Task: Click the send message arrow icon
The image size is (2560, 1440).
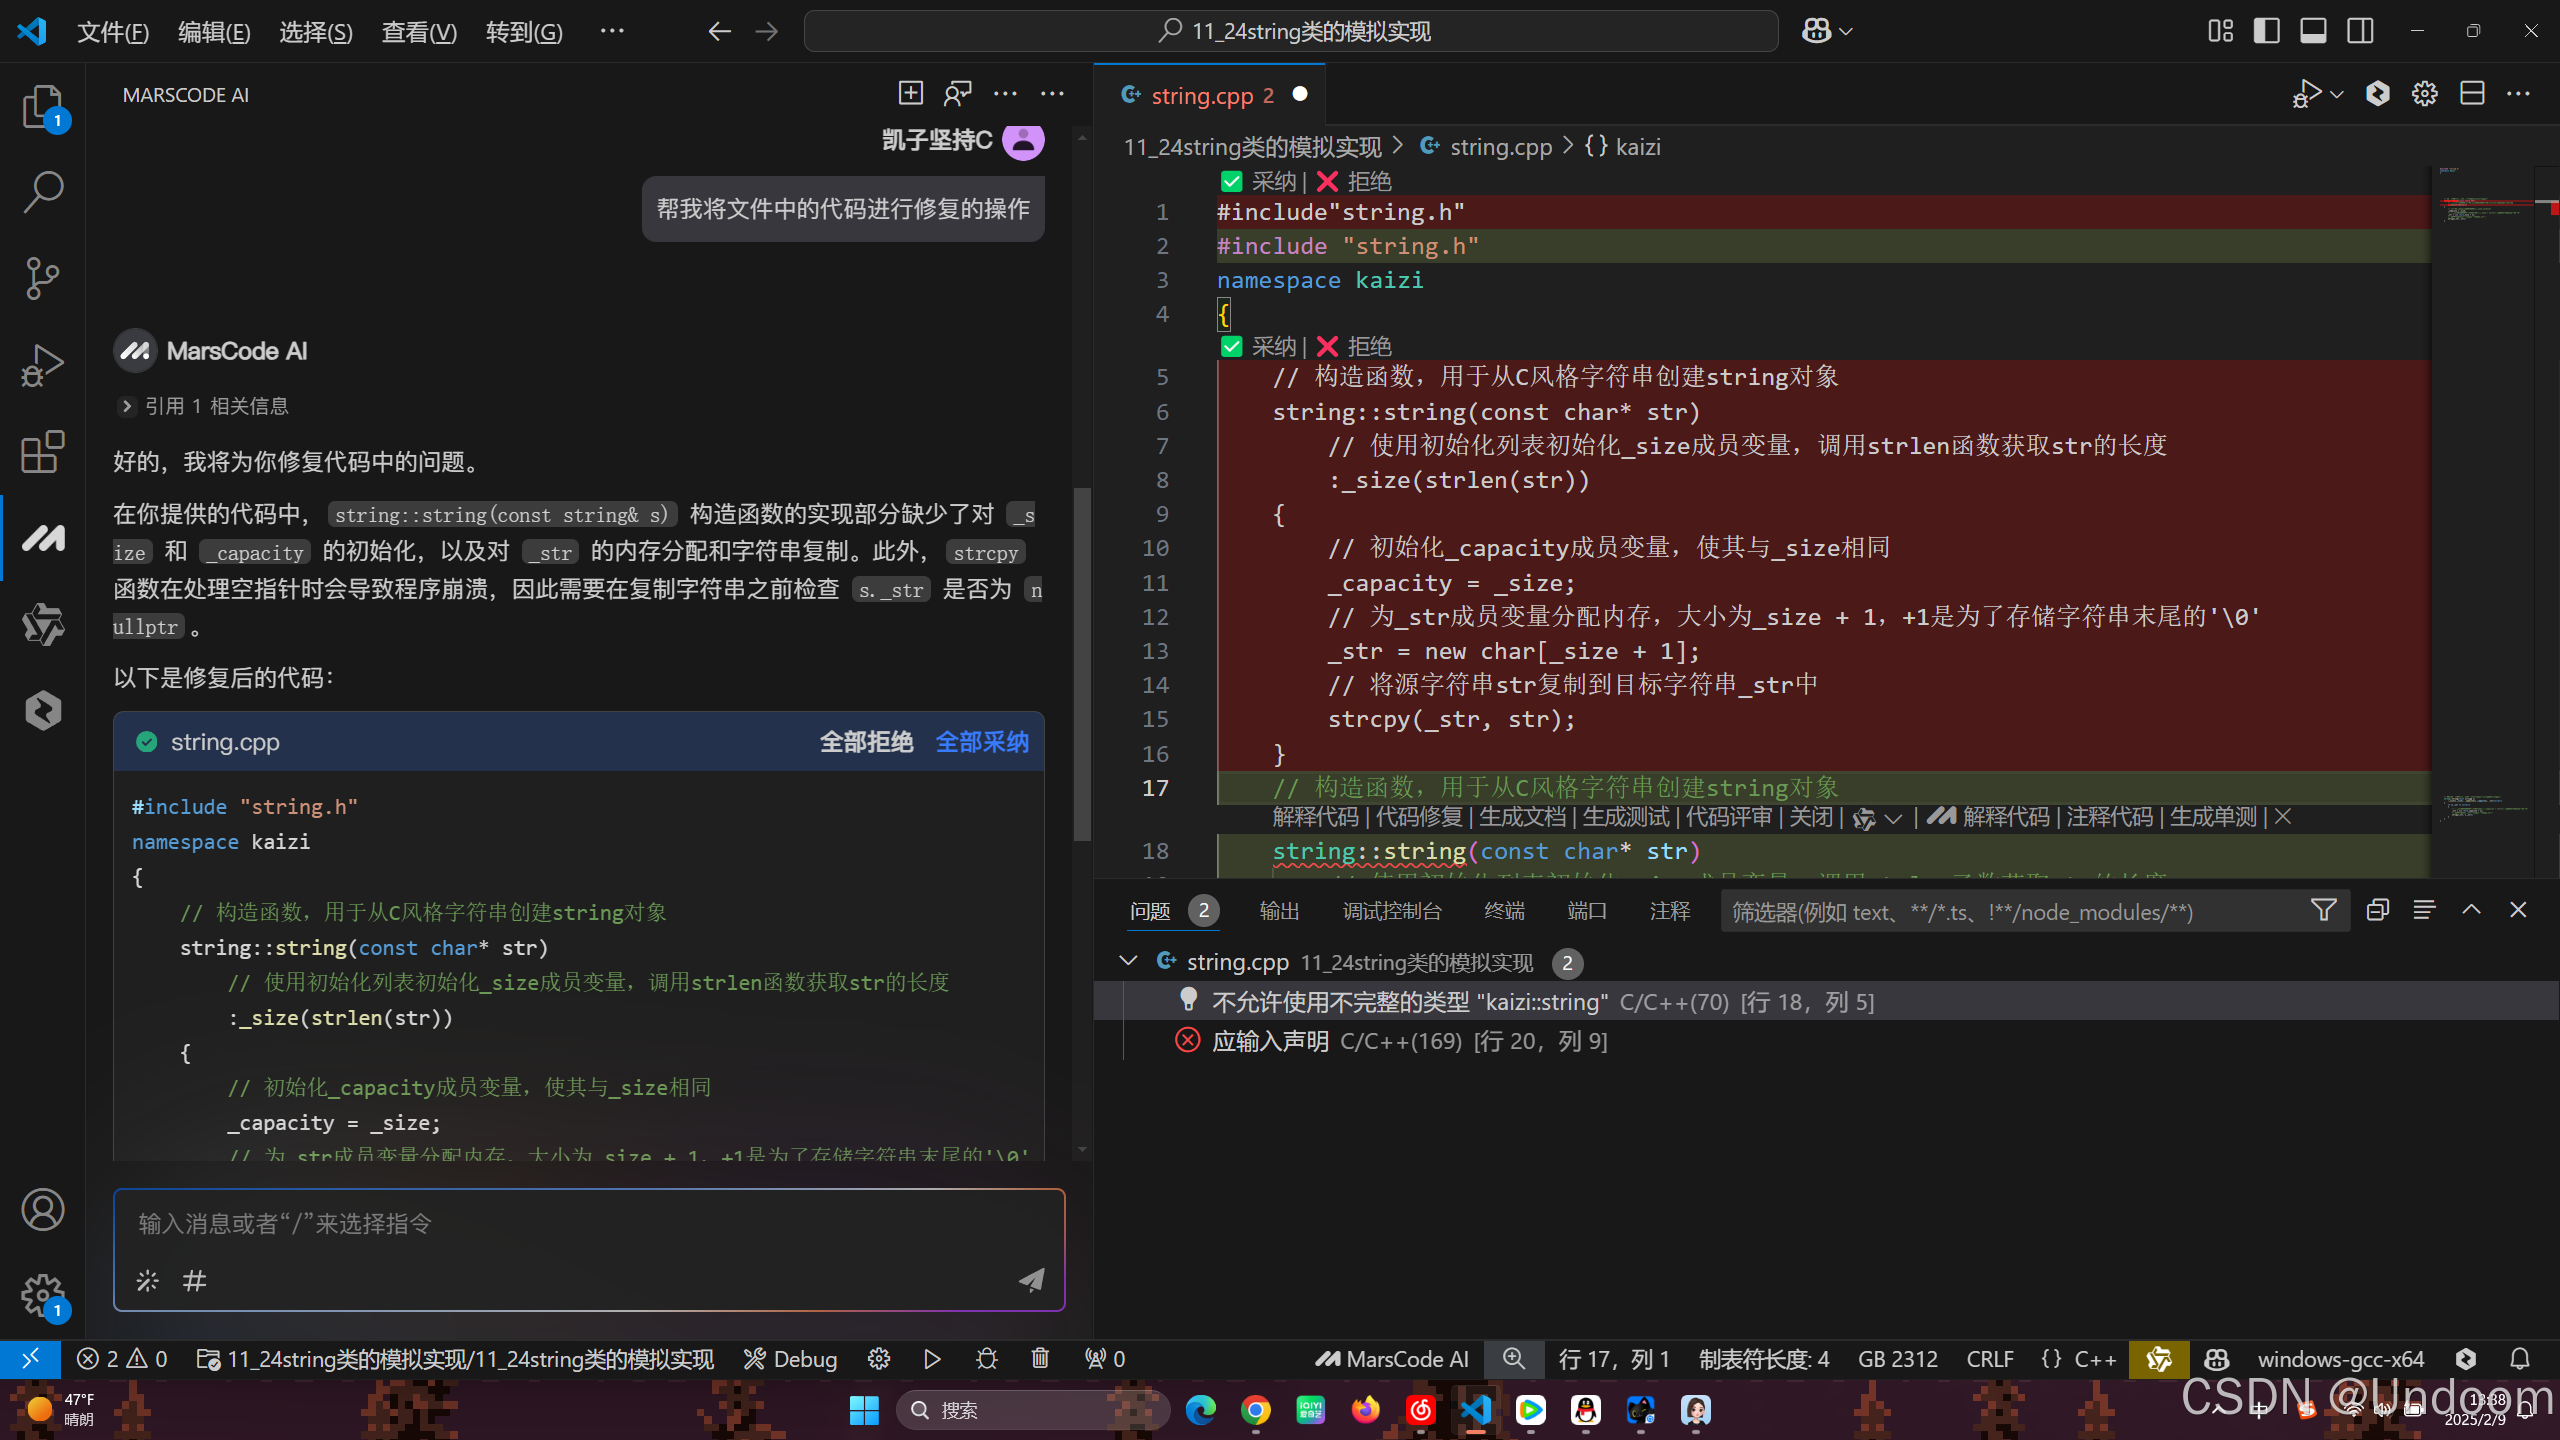Action: click(x=1031, y=1280)
